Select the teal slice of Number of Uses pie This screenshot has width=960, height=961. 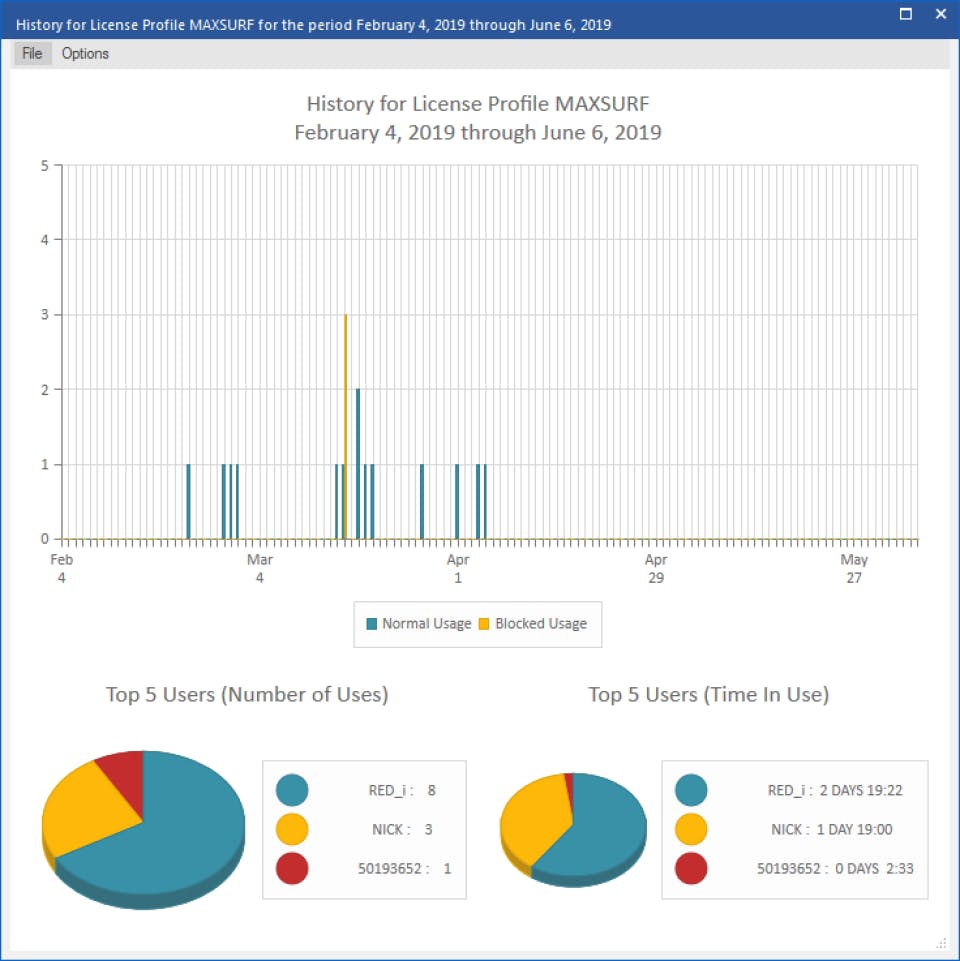pyautogui.click(x=178, y=846)
